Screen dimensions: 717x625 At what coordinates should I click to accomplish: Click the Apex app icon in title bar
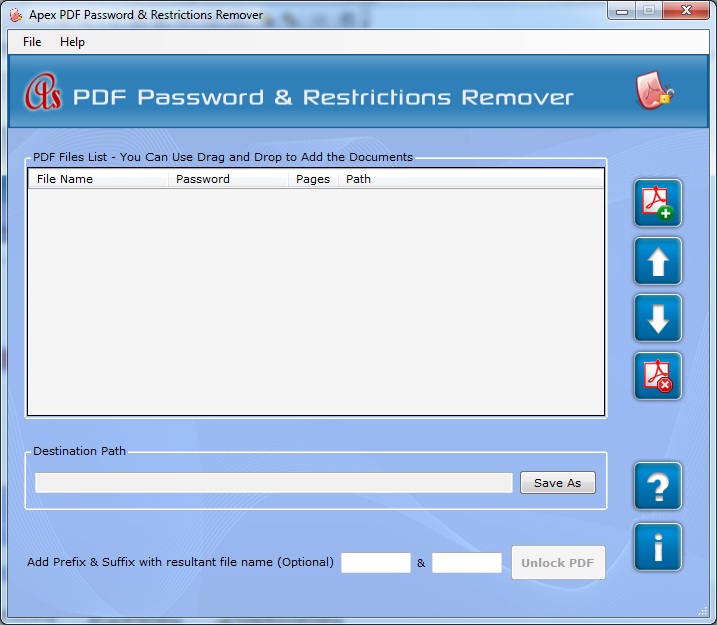tap(16, 15)
